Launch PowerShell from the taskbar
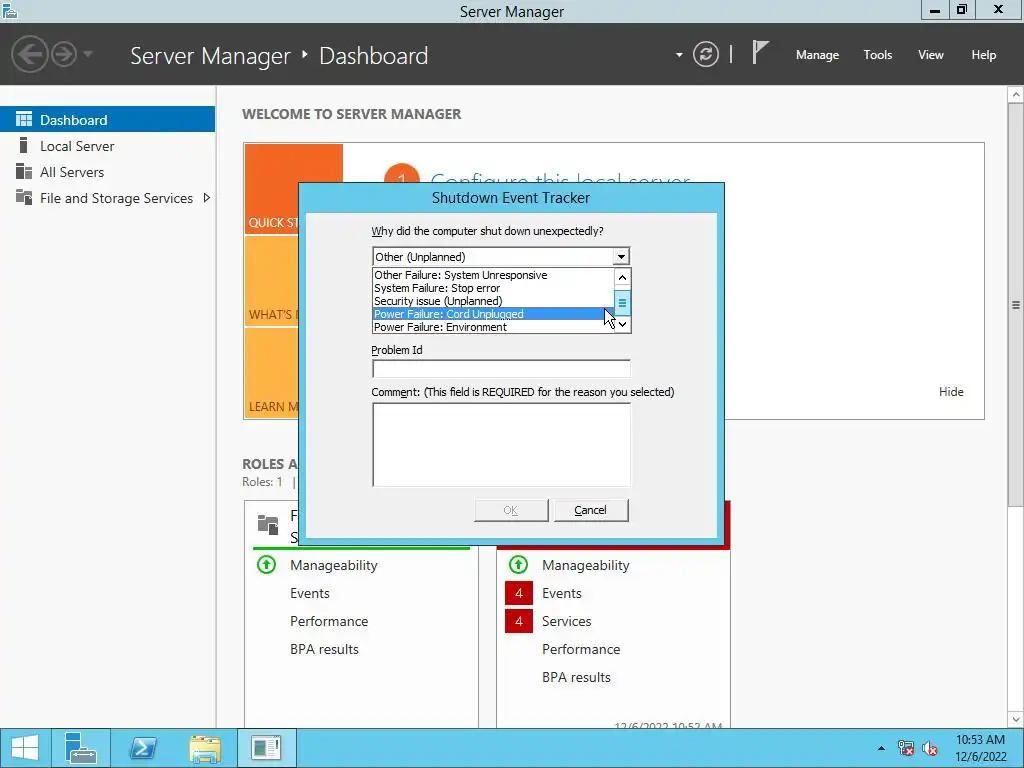The height and width of the screenshot is (768, 1024). [142, 748]
